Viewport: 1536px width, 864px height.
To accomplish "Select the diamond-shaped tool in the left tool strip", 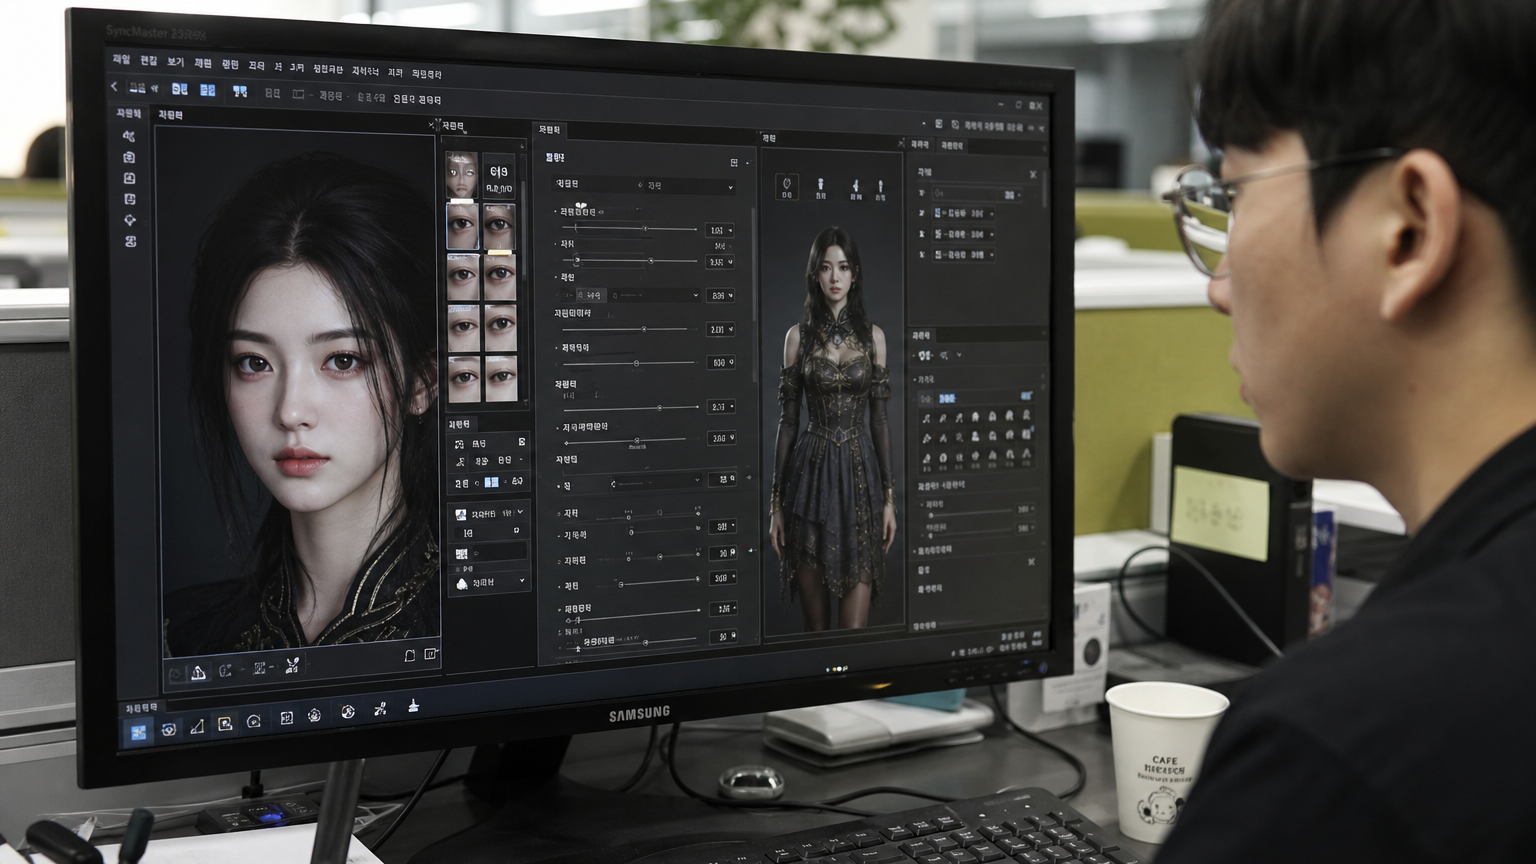I will 130,220.
